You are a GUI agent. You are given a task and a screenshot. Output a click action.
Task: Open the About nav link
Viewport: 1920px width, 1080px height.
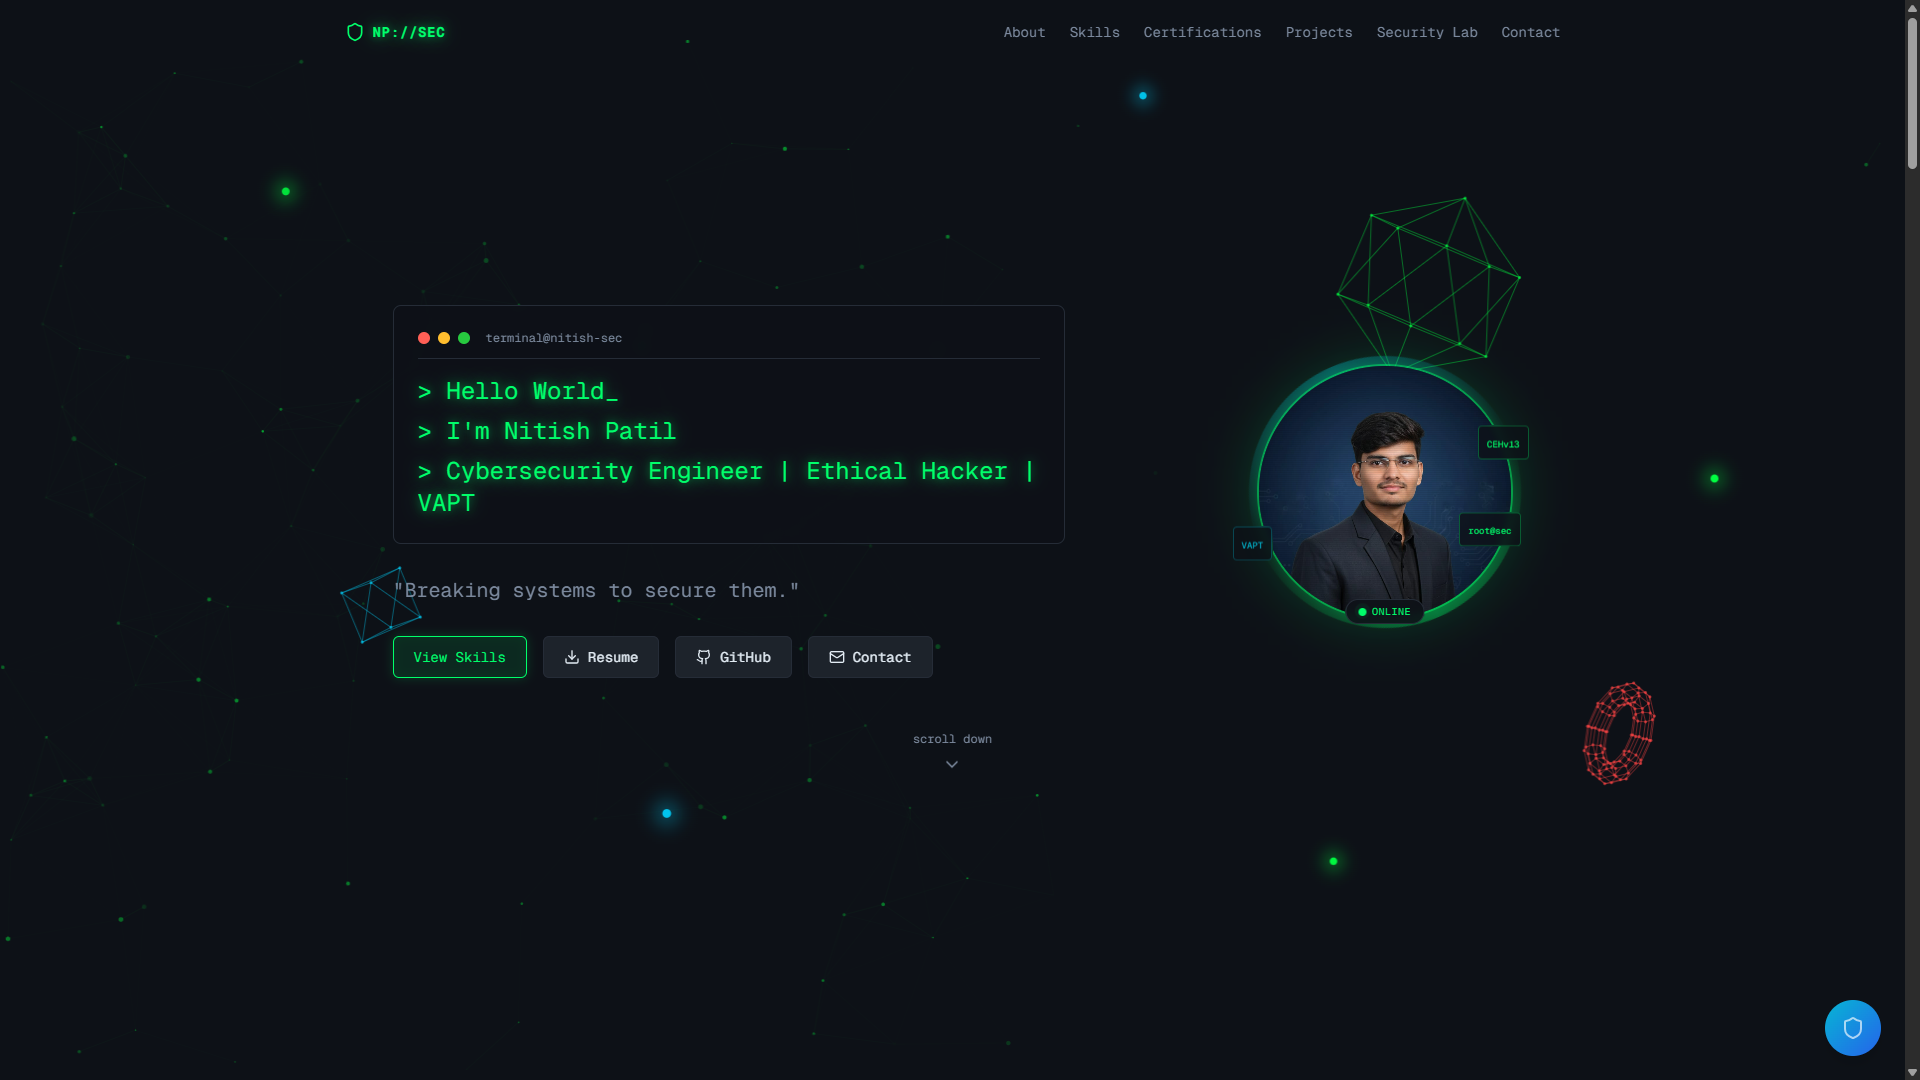click(1024, 32)
